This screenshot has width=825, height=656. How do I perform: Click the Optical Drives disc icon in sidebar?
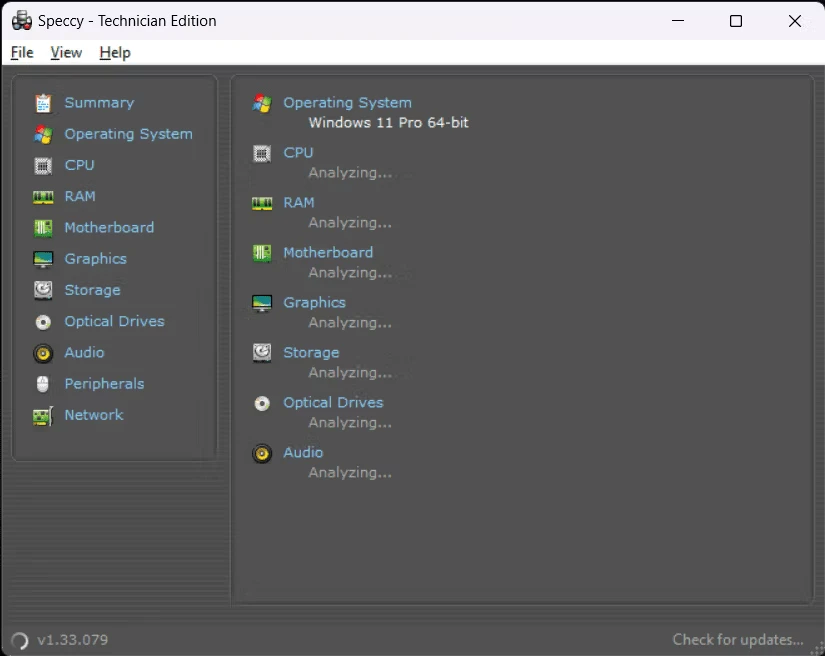[x=43, y=322]
